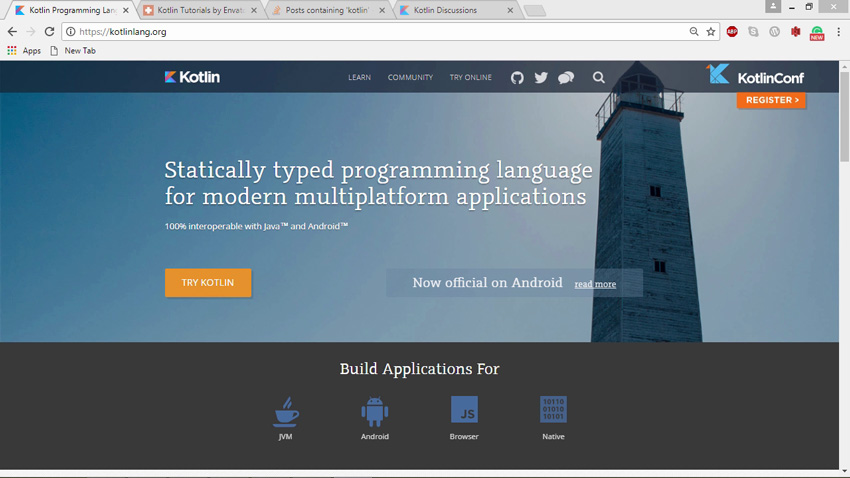Click the green NEW extension icon
850x478 pixels.
pos(817,33)
